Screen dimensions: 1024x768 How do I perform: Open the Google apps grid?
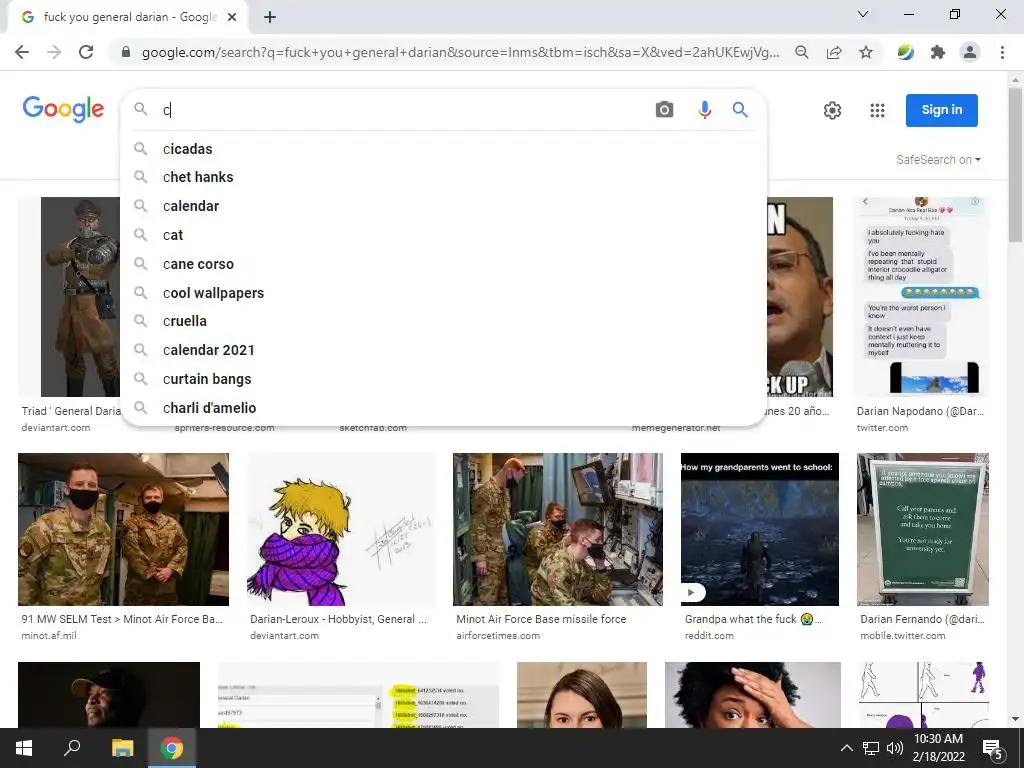[877, 110]
